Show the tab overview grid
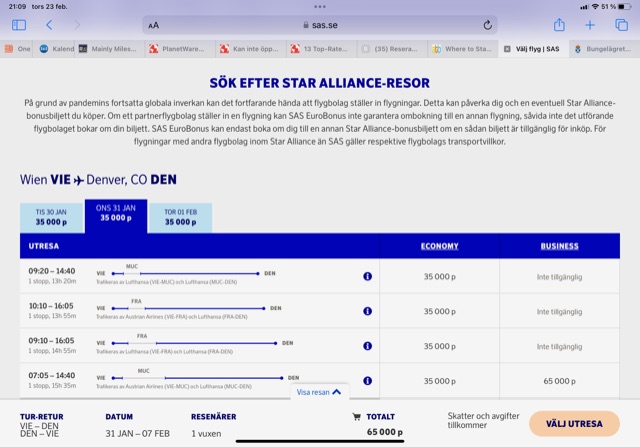Image resolution: width=640 pixels, height=447 pixels. pyautogui.click(x=620, y=25)
